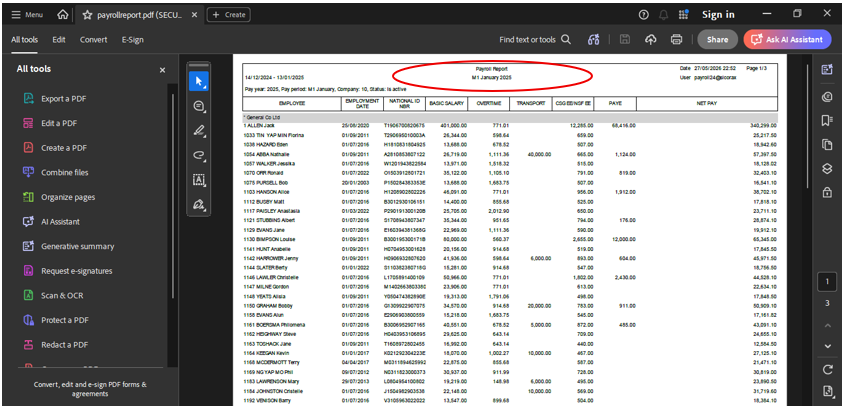The image size is (844, 407).
Task: Open generative summary panel in right rail
Action: tap(827, 69)
